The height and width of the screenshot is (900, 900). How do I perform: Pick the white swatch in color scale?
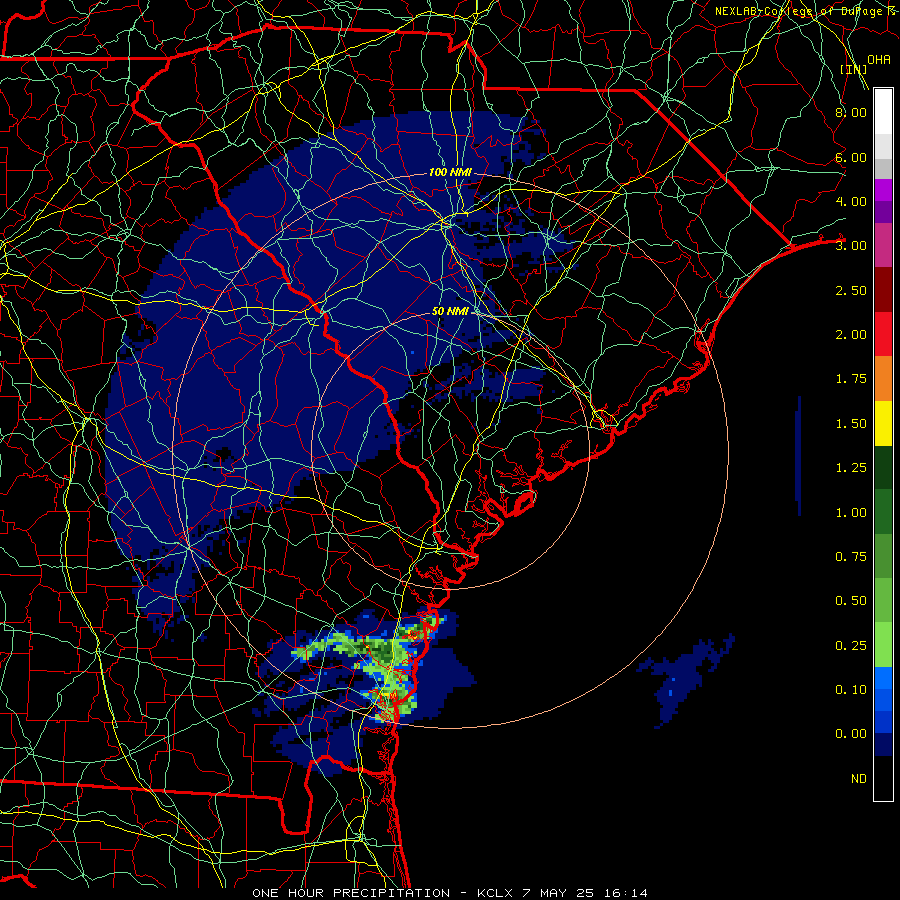pos(883,112)
